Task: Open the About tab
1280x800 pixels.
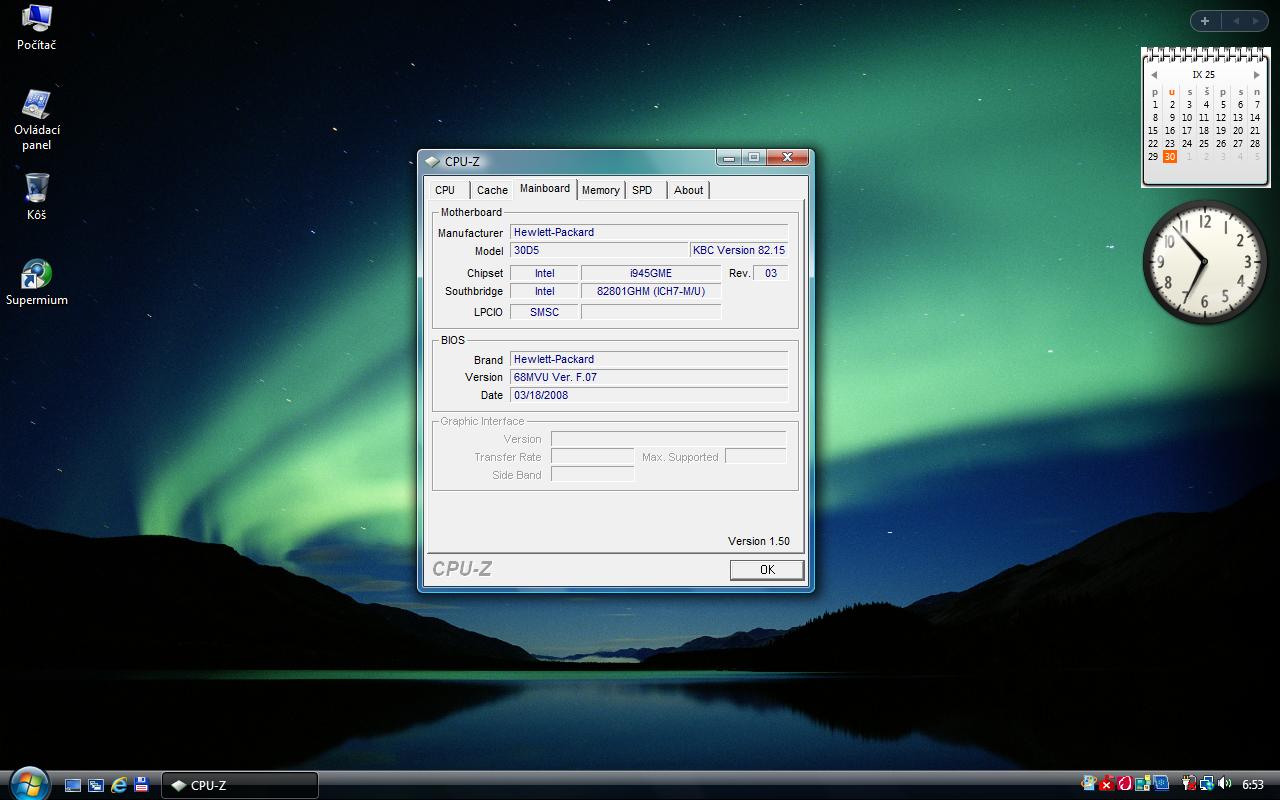Action: [x=688, y=190]
